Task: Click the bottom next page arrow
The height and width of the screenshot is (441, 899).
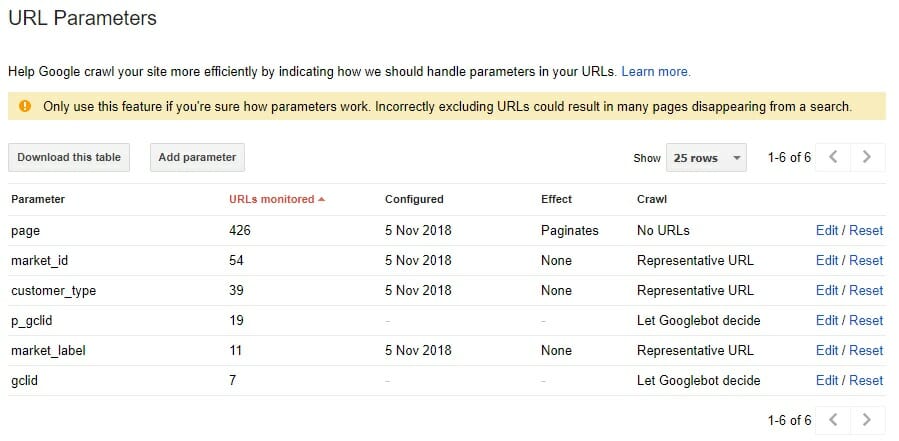Action: click(867, 420)
